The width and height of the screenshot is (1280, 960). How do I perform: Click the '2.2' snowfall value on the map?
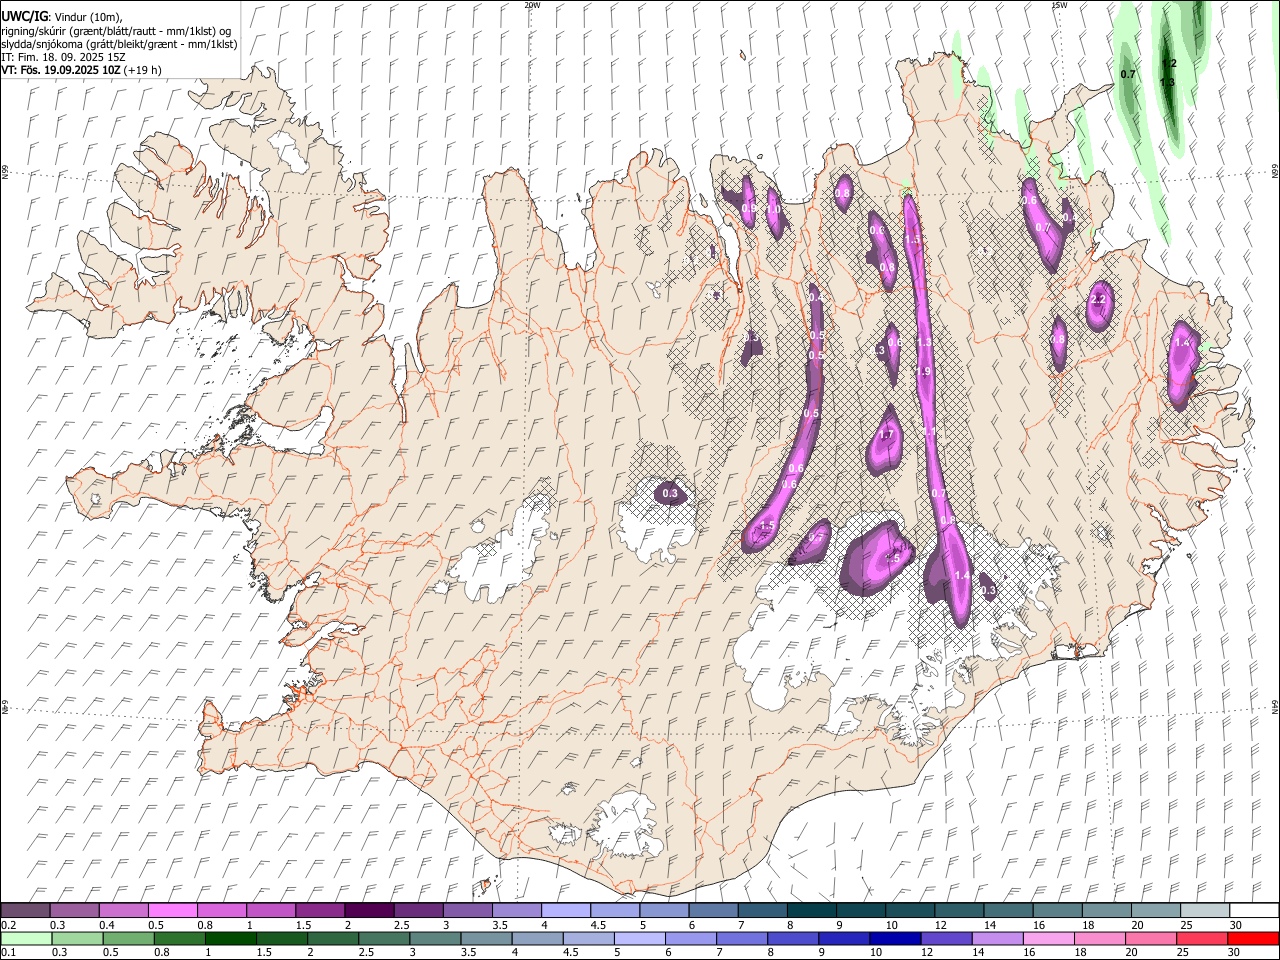1098,299
